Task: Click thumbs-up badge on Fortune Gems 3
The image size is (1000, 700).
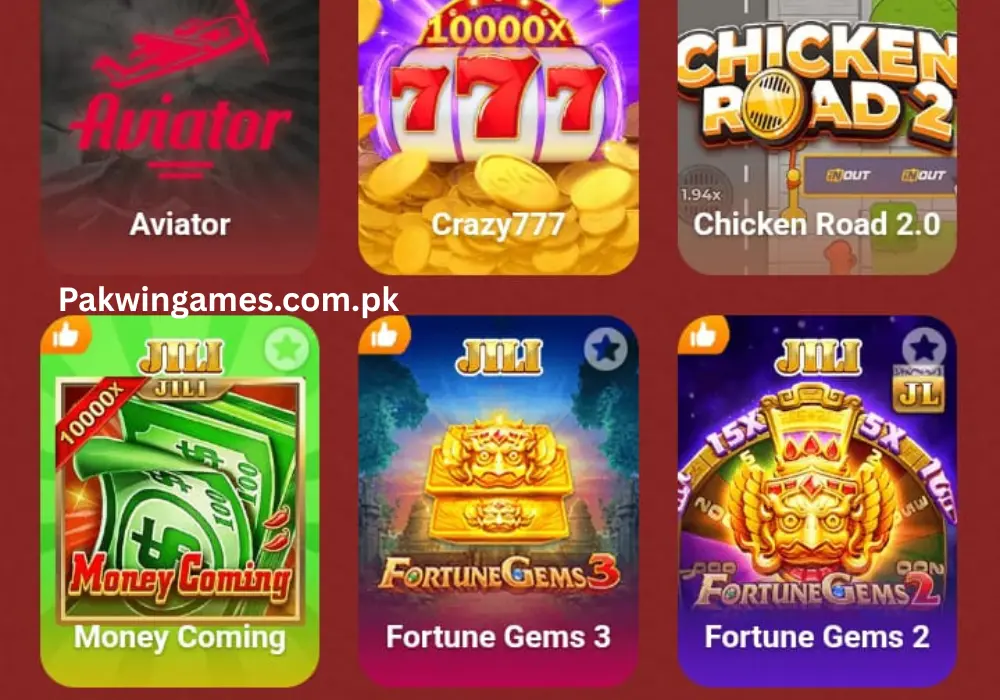Action: click(x=383, y=335)
